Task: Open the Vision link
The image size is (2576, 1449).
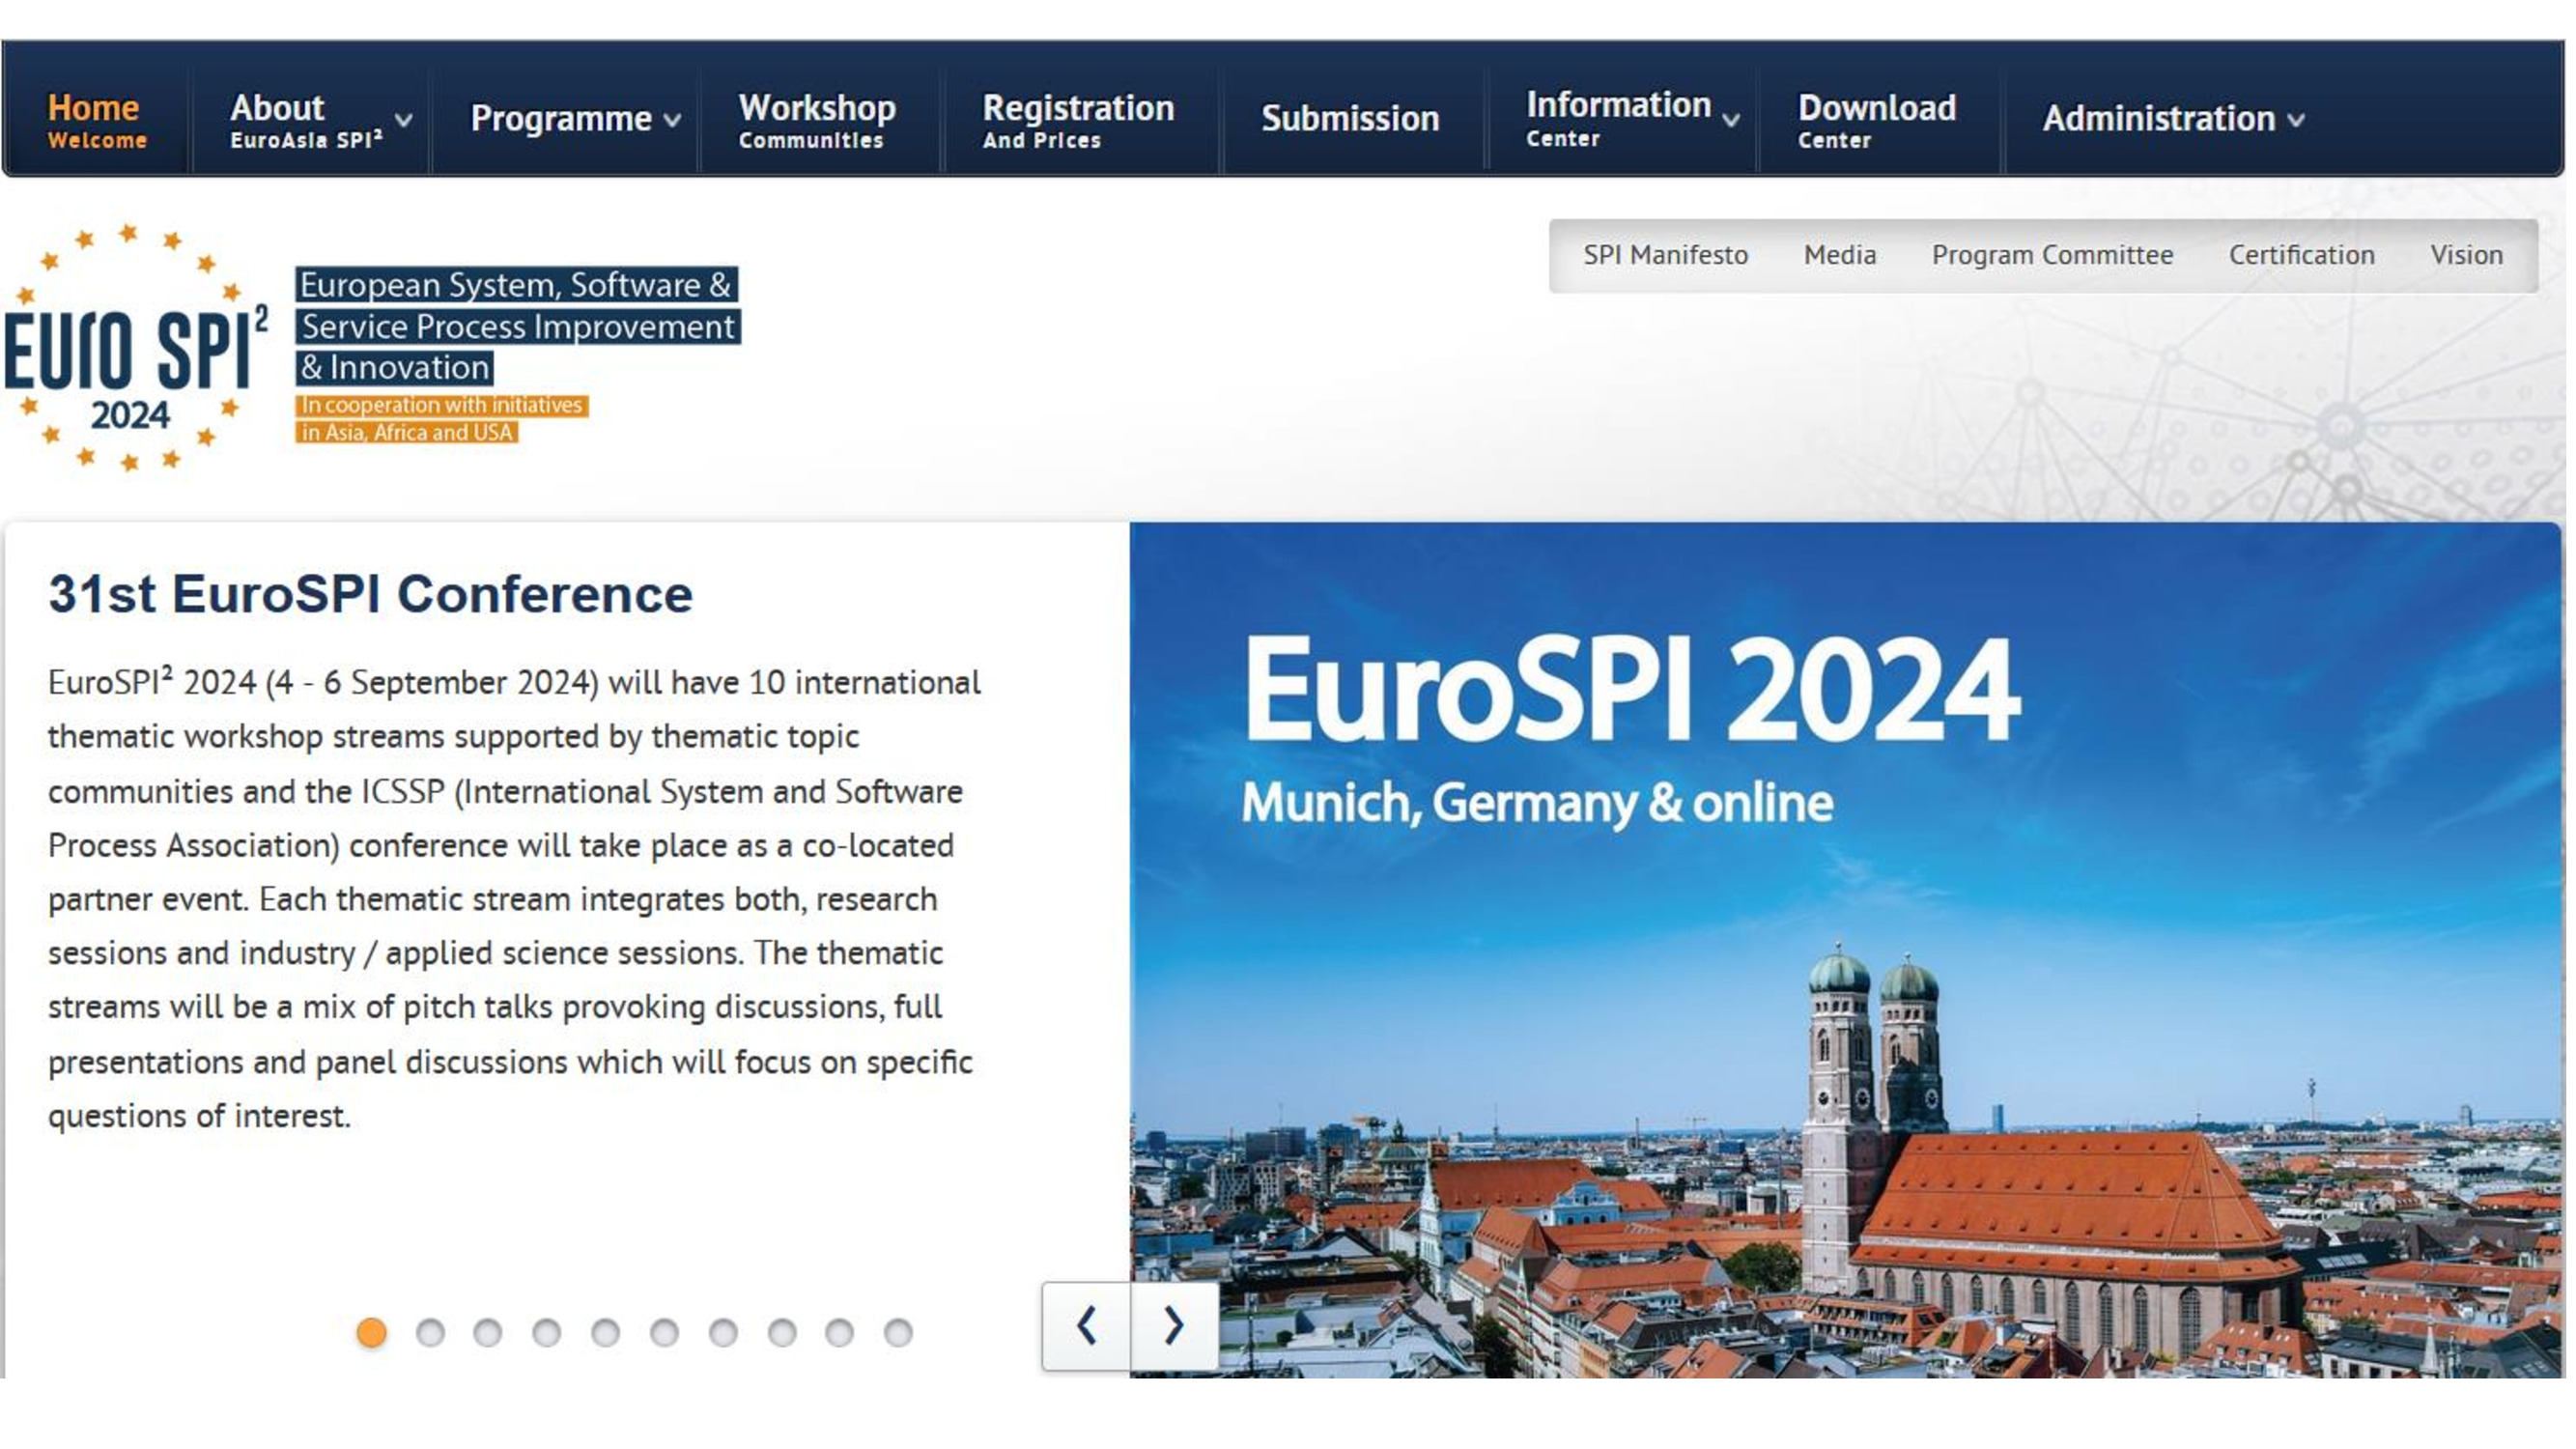Action: pyautogui.click(x=2467, y=255)
